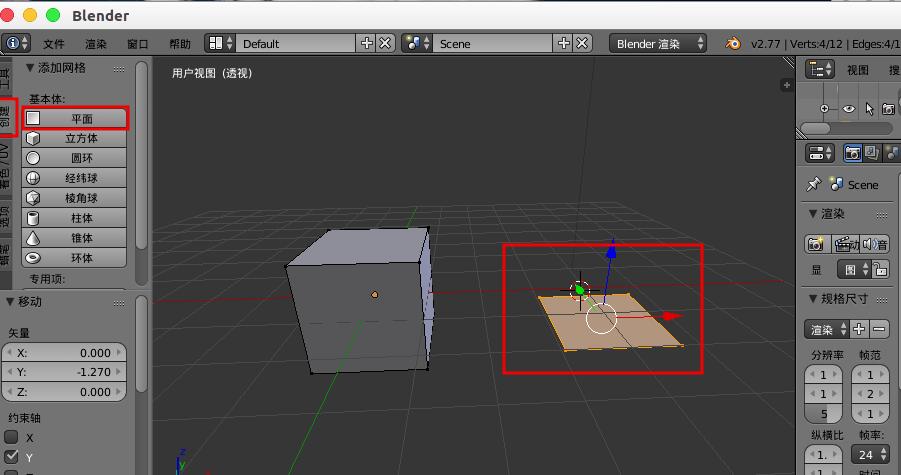Switch to the 创建 tool shelf tab
Screen dimensions: 901x475
coord(5,117)
